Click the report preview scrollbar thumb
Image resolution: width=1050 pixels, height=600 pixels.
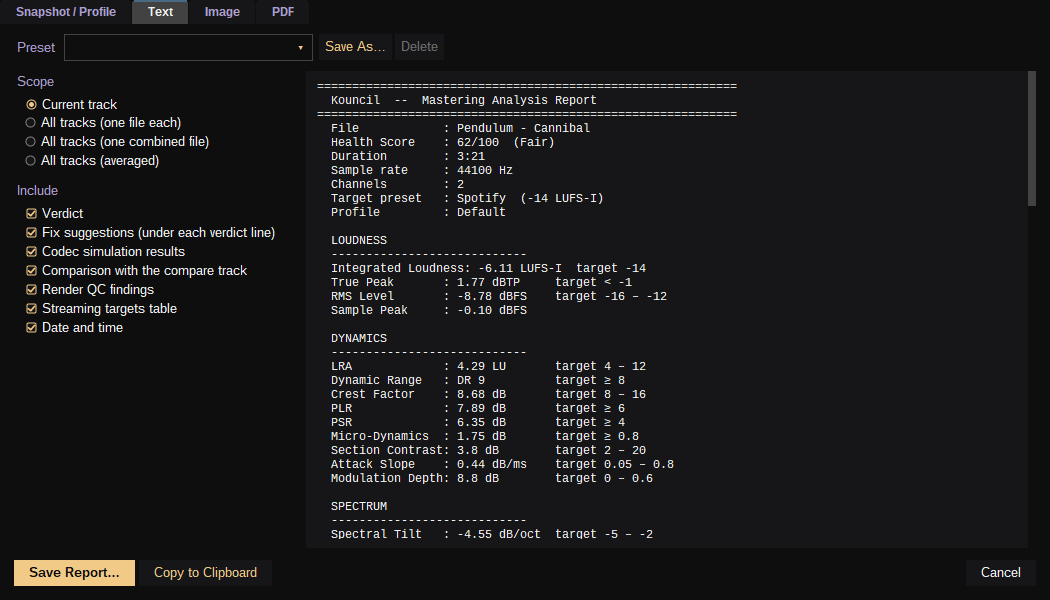click(1031, 139)
